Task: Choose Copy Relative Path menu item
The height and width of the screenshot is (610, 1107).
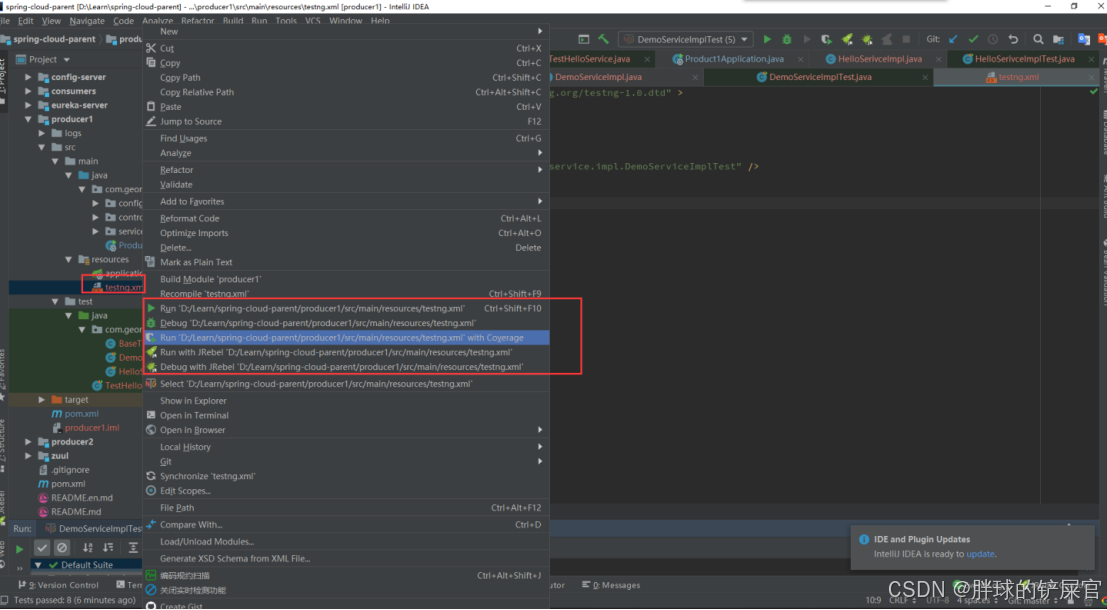Action: click(346, 92)
